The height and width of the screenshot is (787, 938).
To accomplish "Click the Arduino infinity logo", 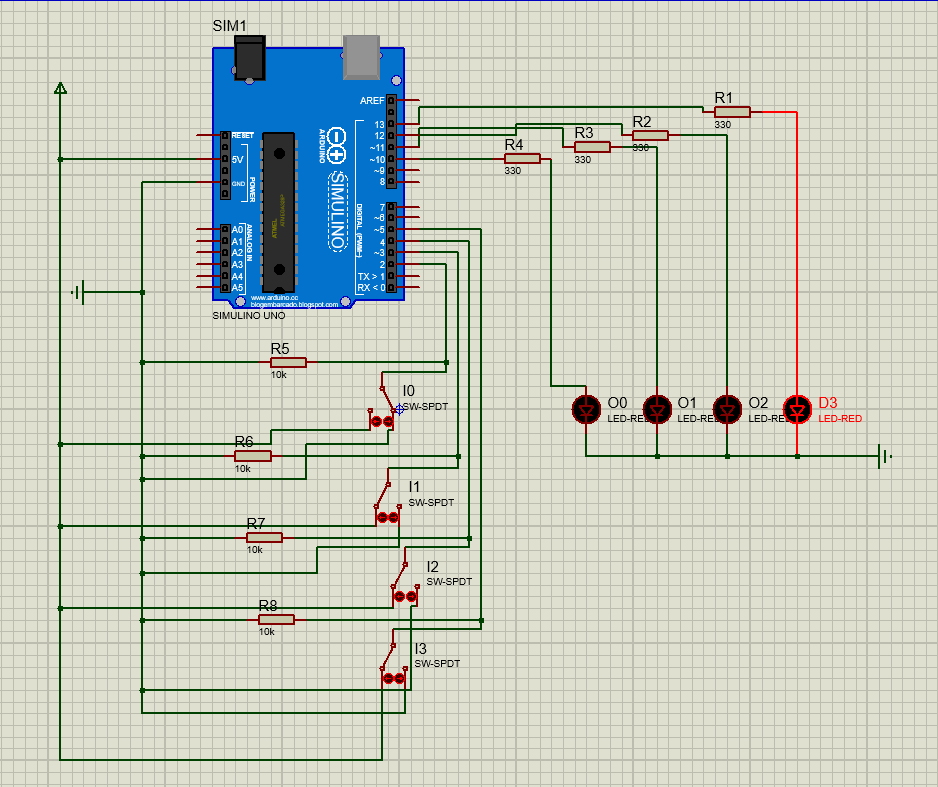I will pos(337,145).
